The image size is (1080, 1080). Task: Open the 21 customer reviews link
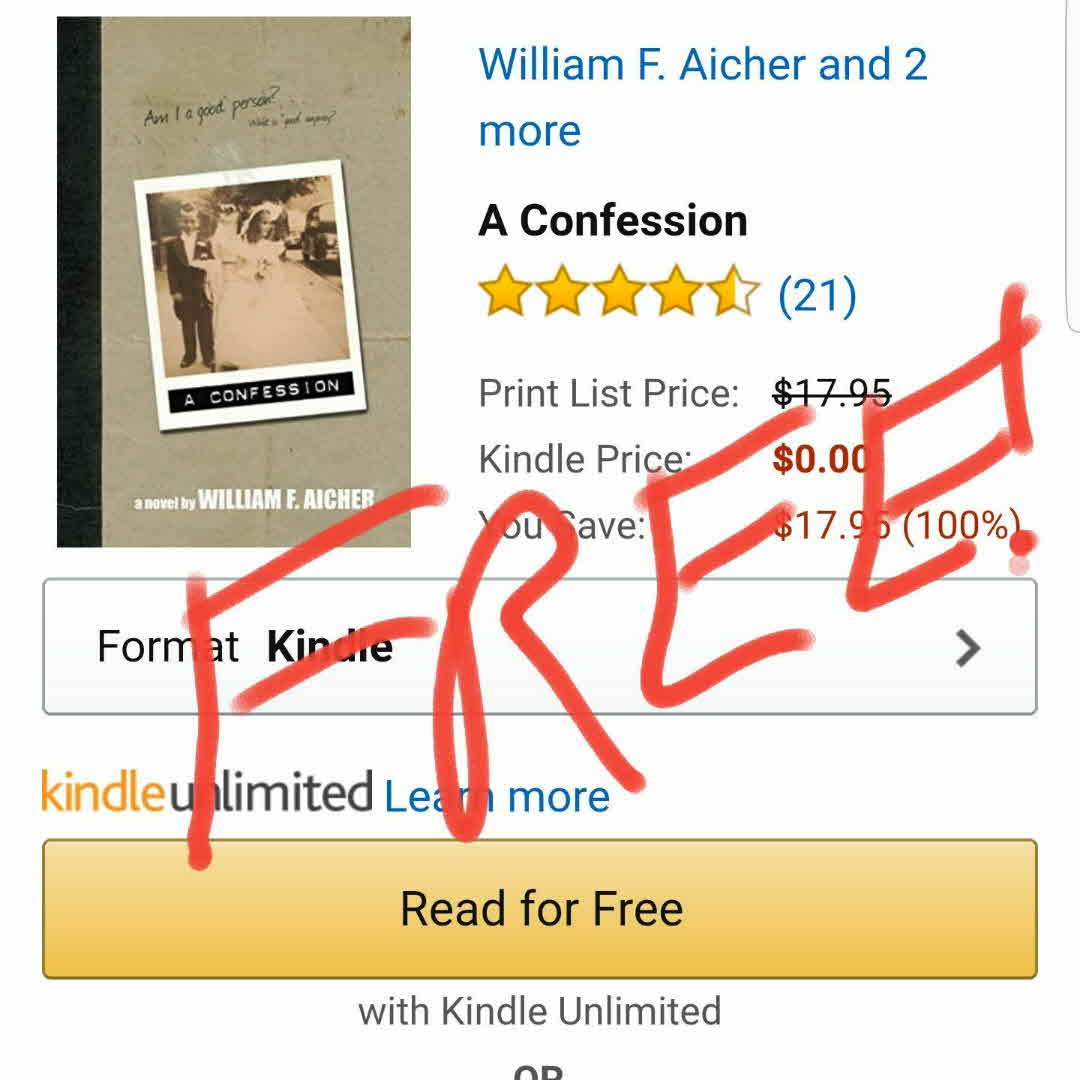click(817, 296)
